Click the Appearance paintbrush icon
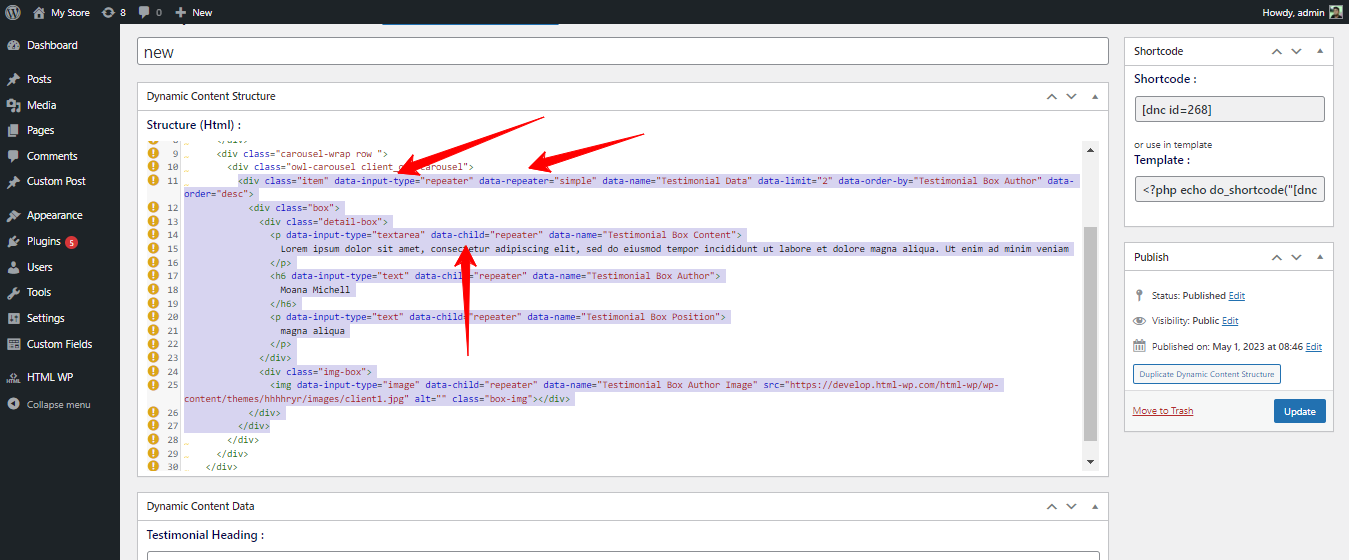The height and width of the screenshot is (560, 1349). click(14, 215)
